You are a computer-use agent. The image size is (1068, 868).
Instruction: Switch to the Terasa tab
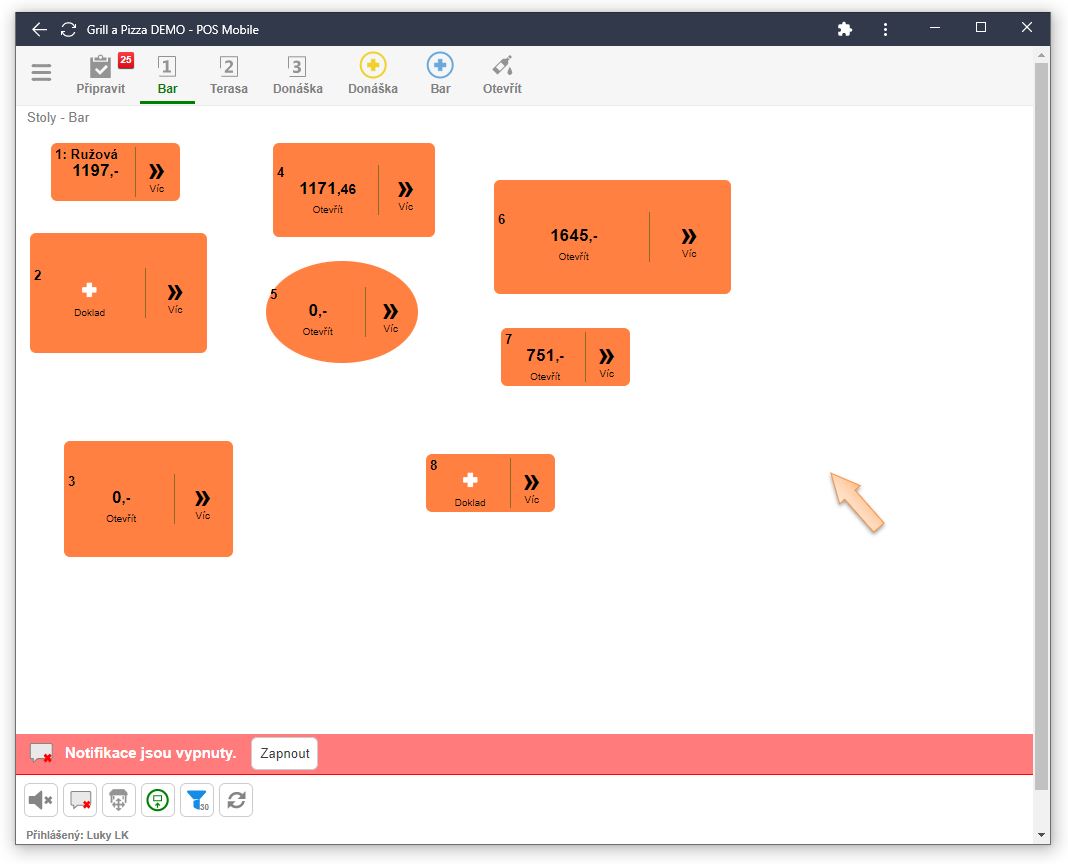(x=229, y=75)
